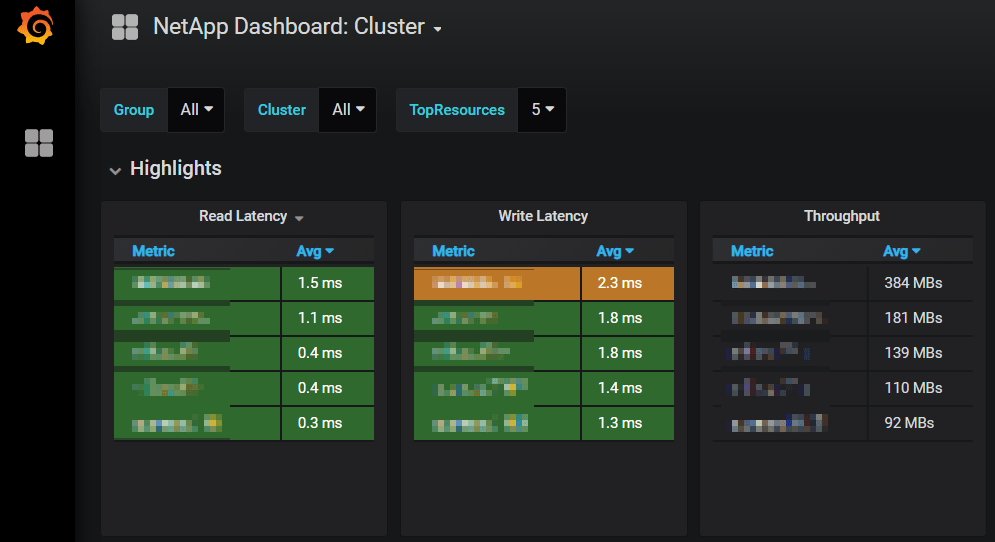Screen dimensions: 995x542
Task: Open the Read Latency panel title menu
Action: [x=251, y=216]
